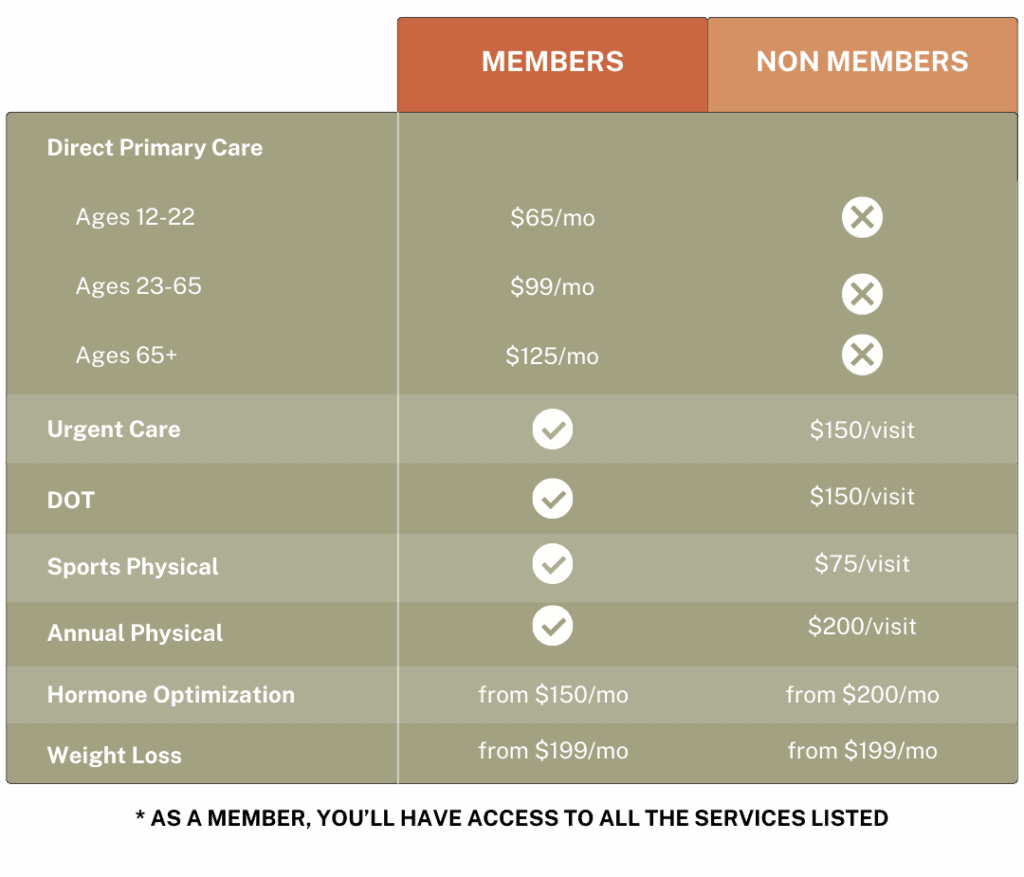
Task: Click the Weight Loss row label
Action: 114,756
